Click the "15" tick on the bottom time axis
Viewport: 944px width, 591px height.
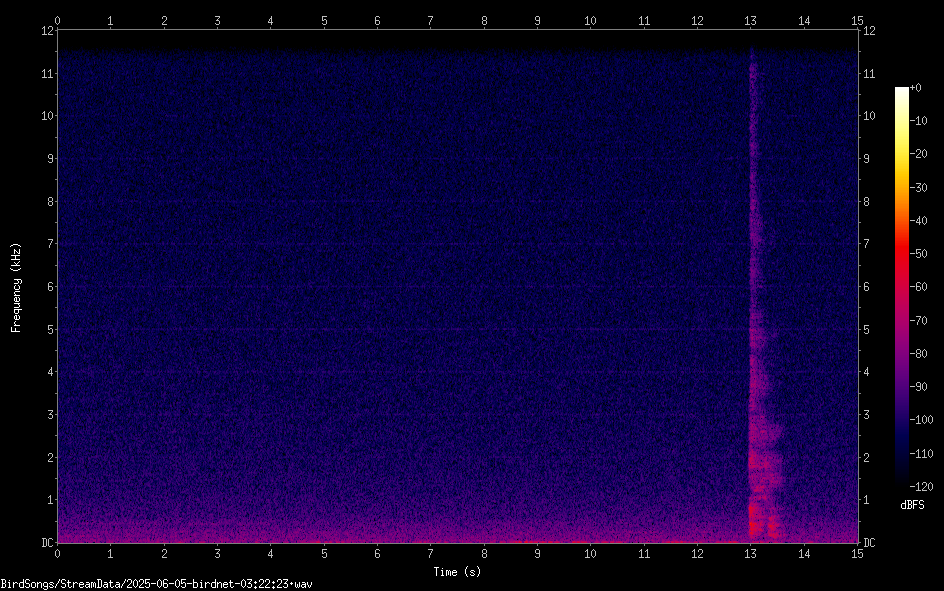tap(857, 554)
